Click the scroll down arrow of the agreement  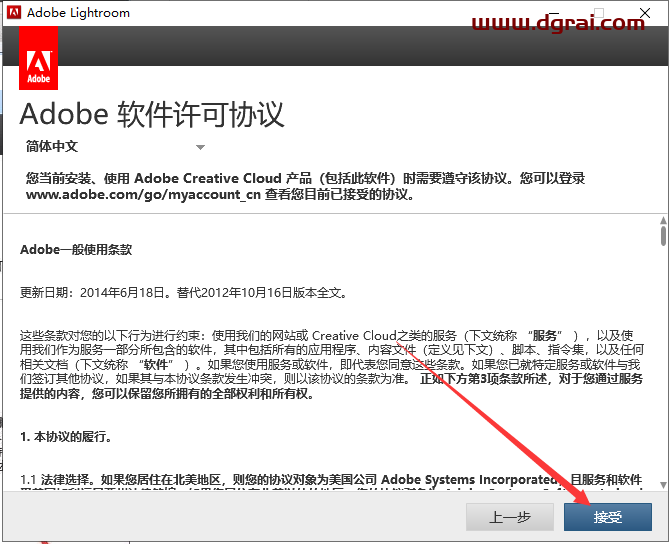663,485
